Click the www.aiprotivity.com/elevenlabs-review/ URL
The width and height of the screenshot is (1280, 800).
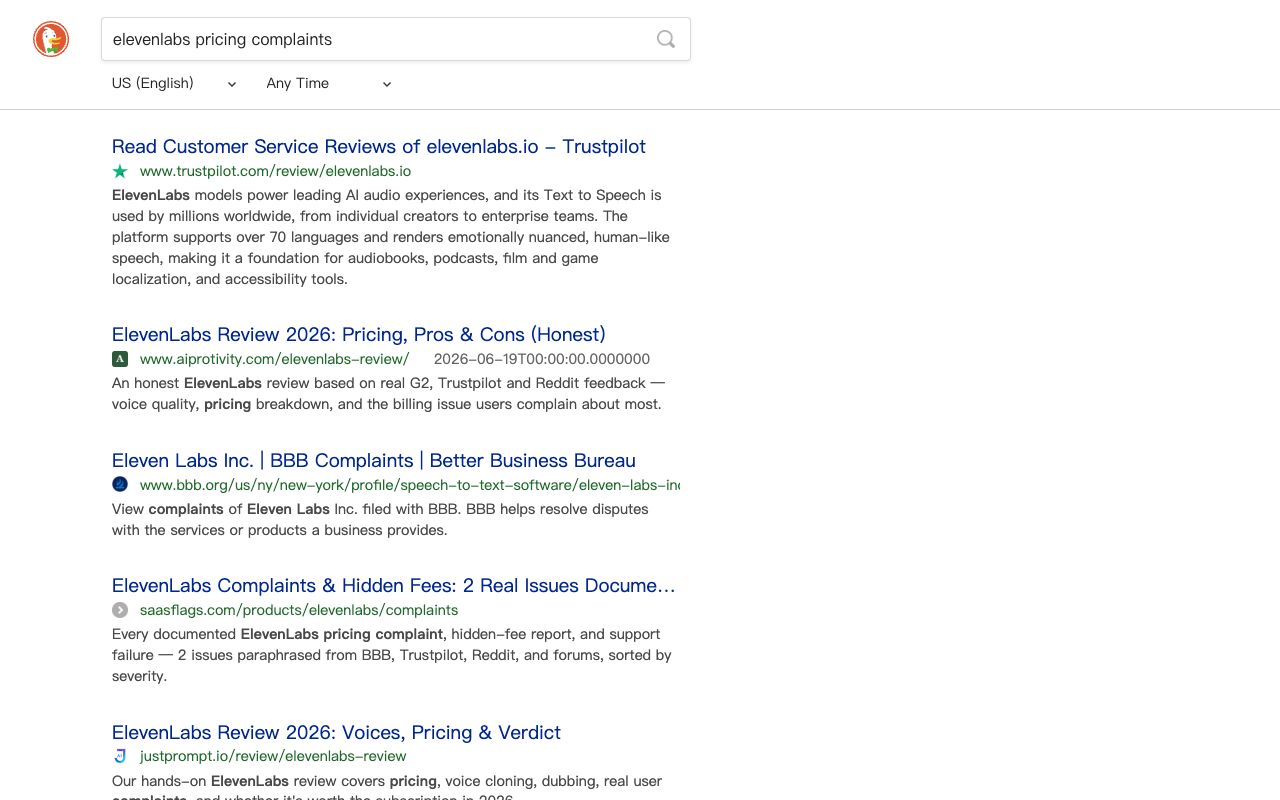275,359
